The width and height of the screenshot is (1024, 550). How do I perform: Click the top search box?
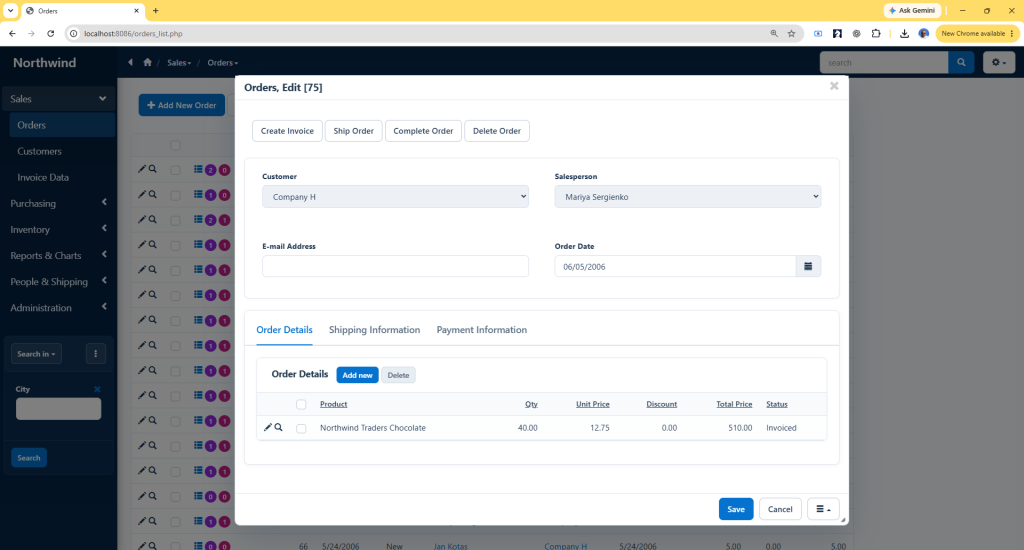tap(884, 63)
